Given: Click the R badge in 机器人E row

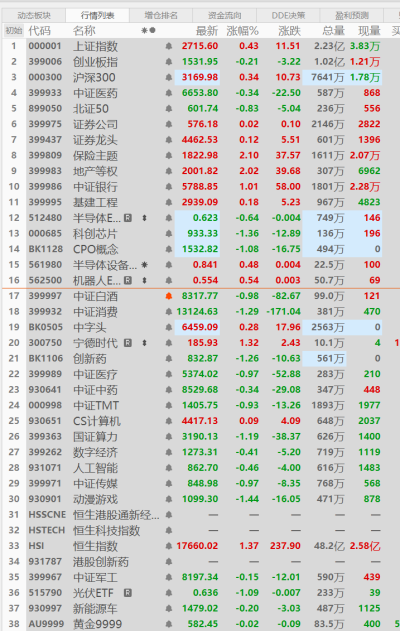Looking at the screenshot, I should pos(128,280).
